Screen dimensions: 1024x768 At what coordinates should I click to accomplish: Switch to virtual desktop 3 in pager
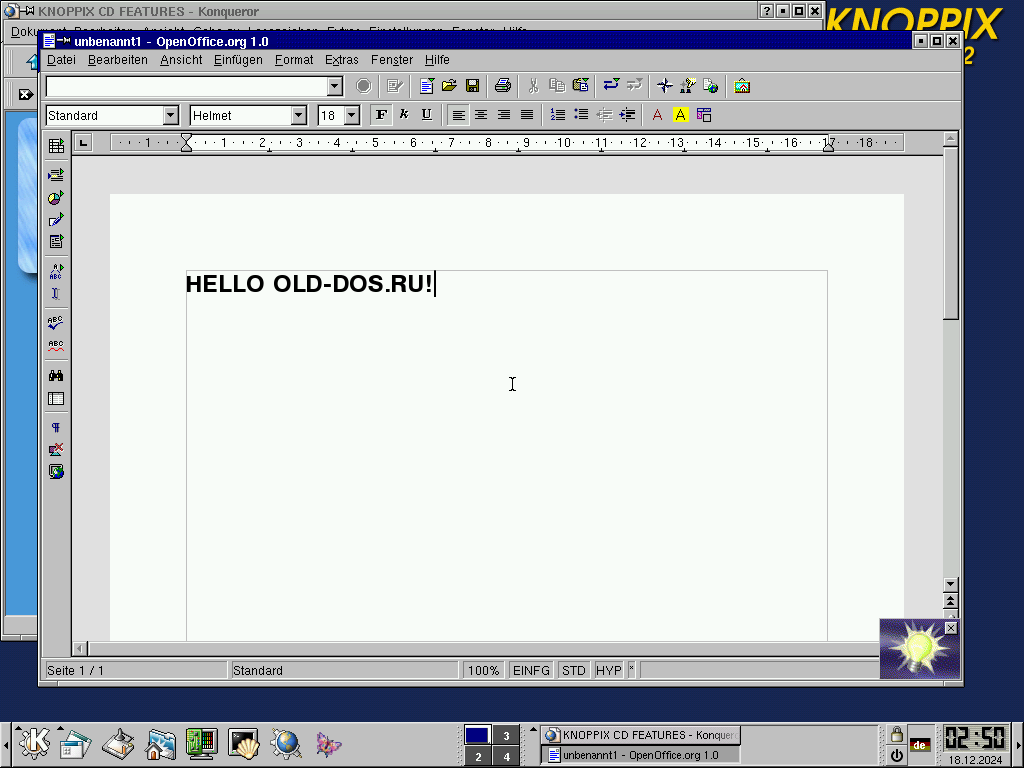pyautogui.click(x=507, y=736)
